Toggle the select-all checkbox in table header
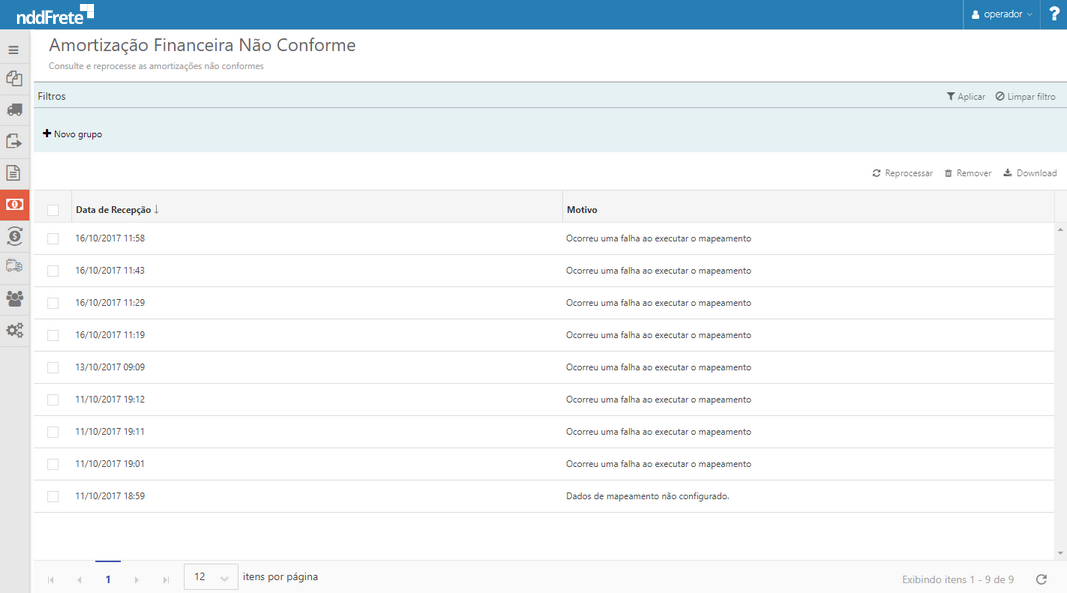The height and width of the screenshot is (593, 1067). tap(53, 210)
